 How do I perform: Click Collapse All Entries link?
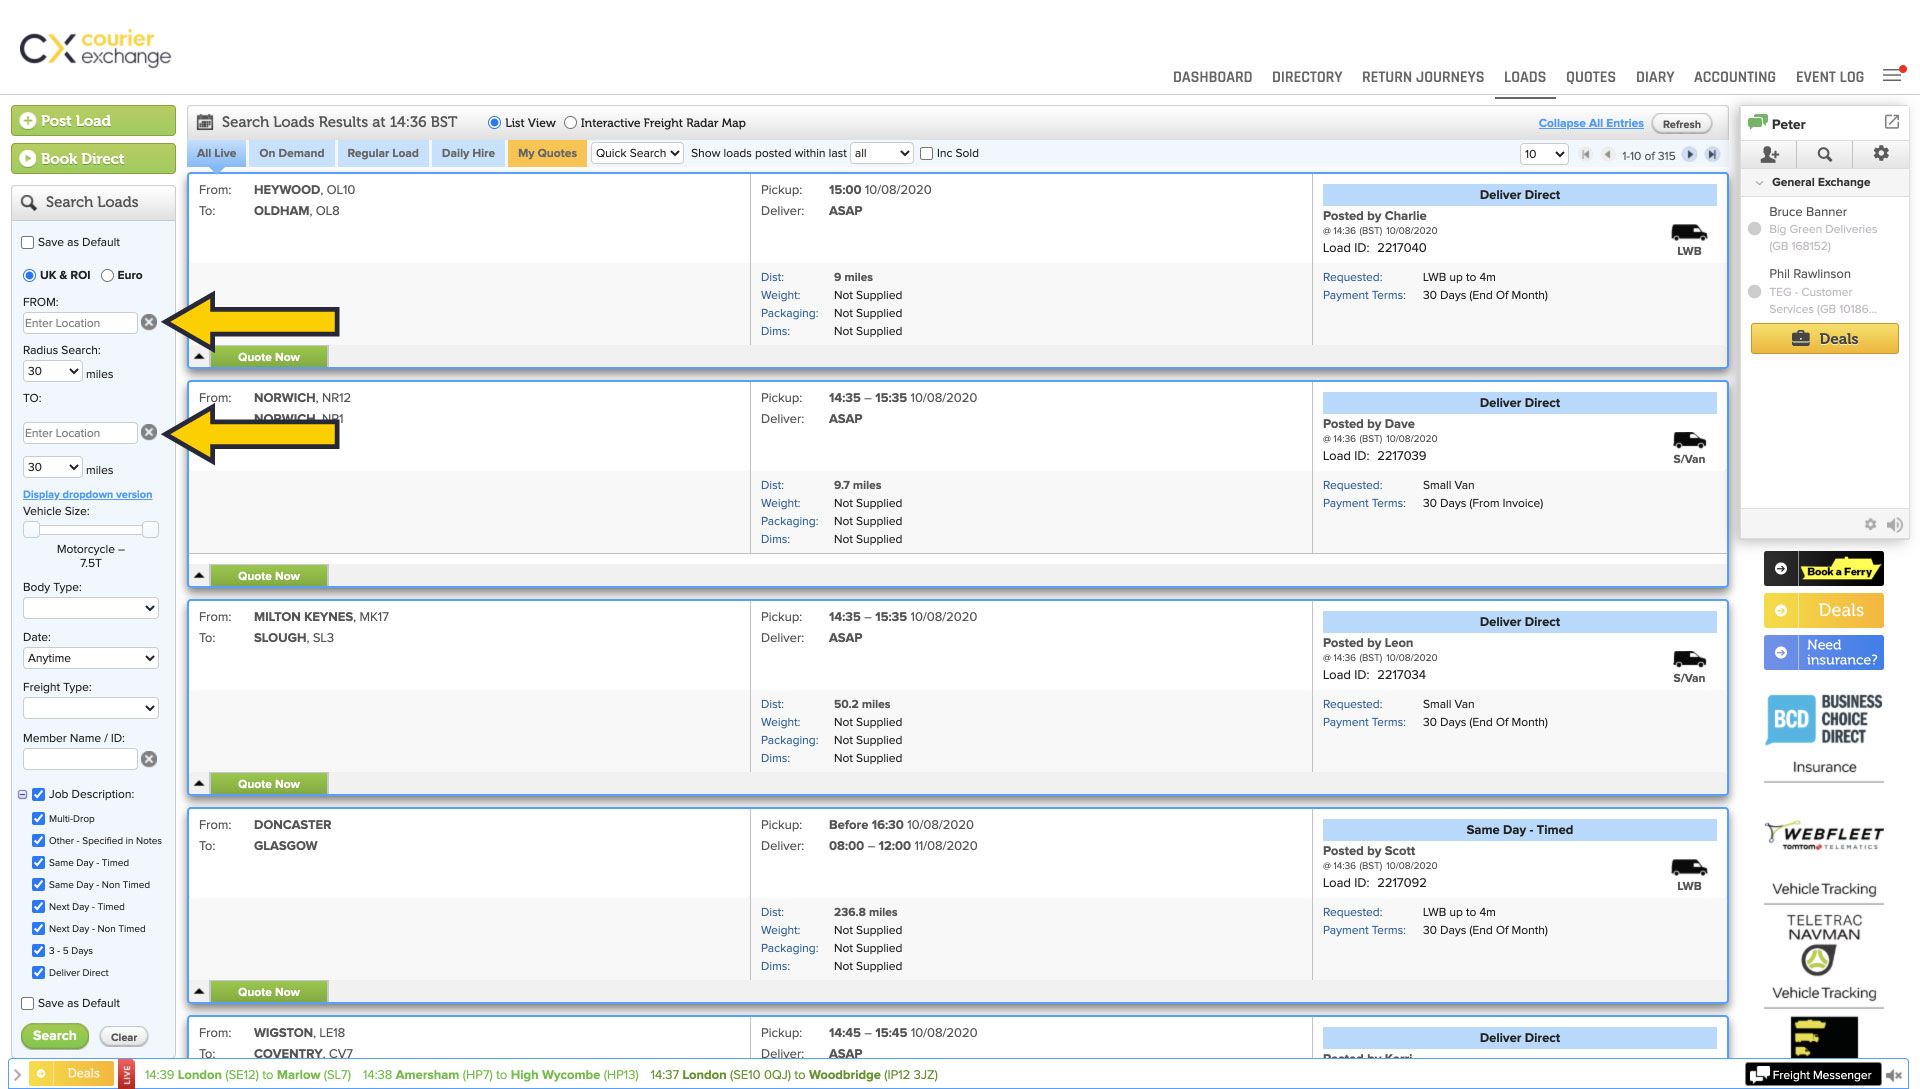[x=1590, y=123]
